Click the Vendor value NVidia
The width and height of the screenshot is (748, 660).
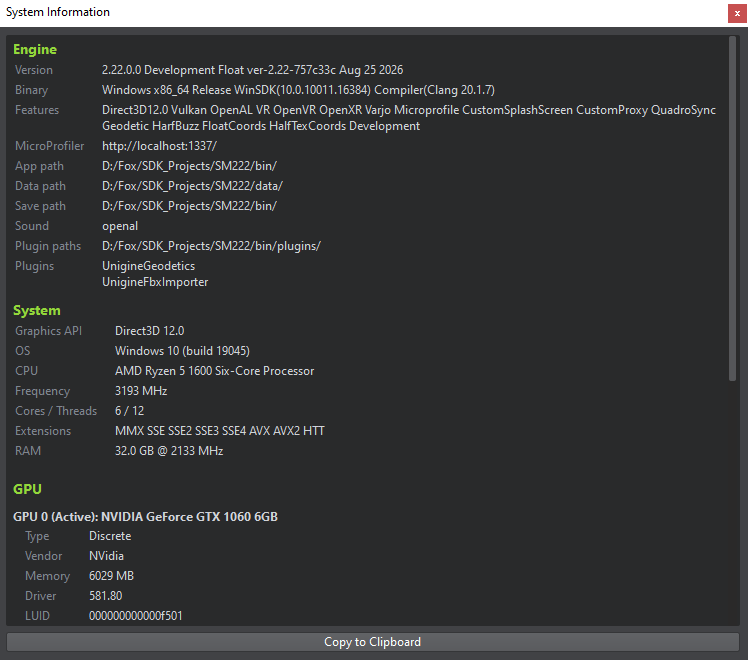click(x=106, y=556)
